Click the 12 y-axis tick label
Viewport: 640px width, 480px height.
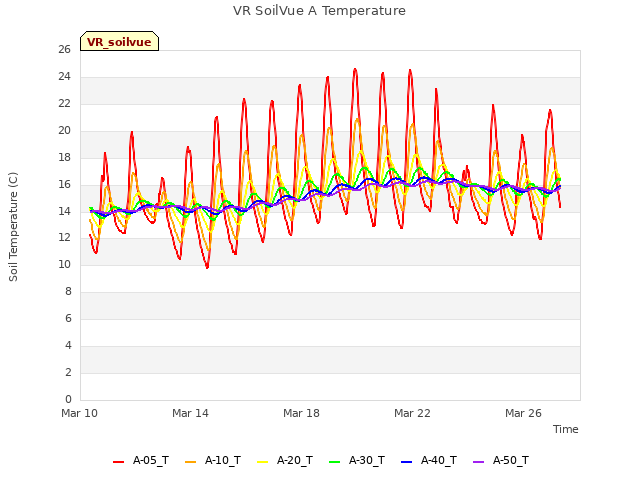pos(64,238)
